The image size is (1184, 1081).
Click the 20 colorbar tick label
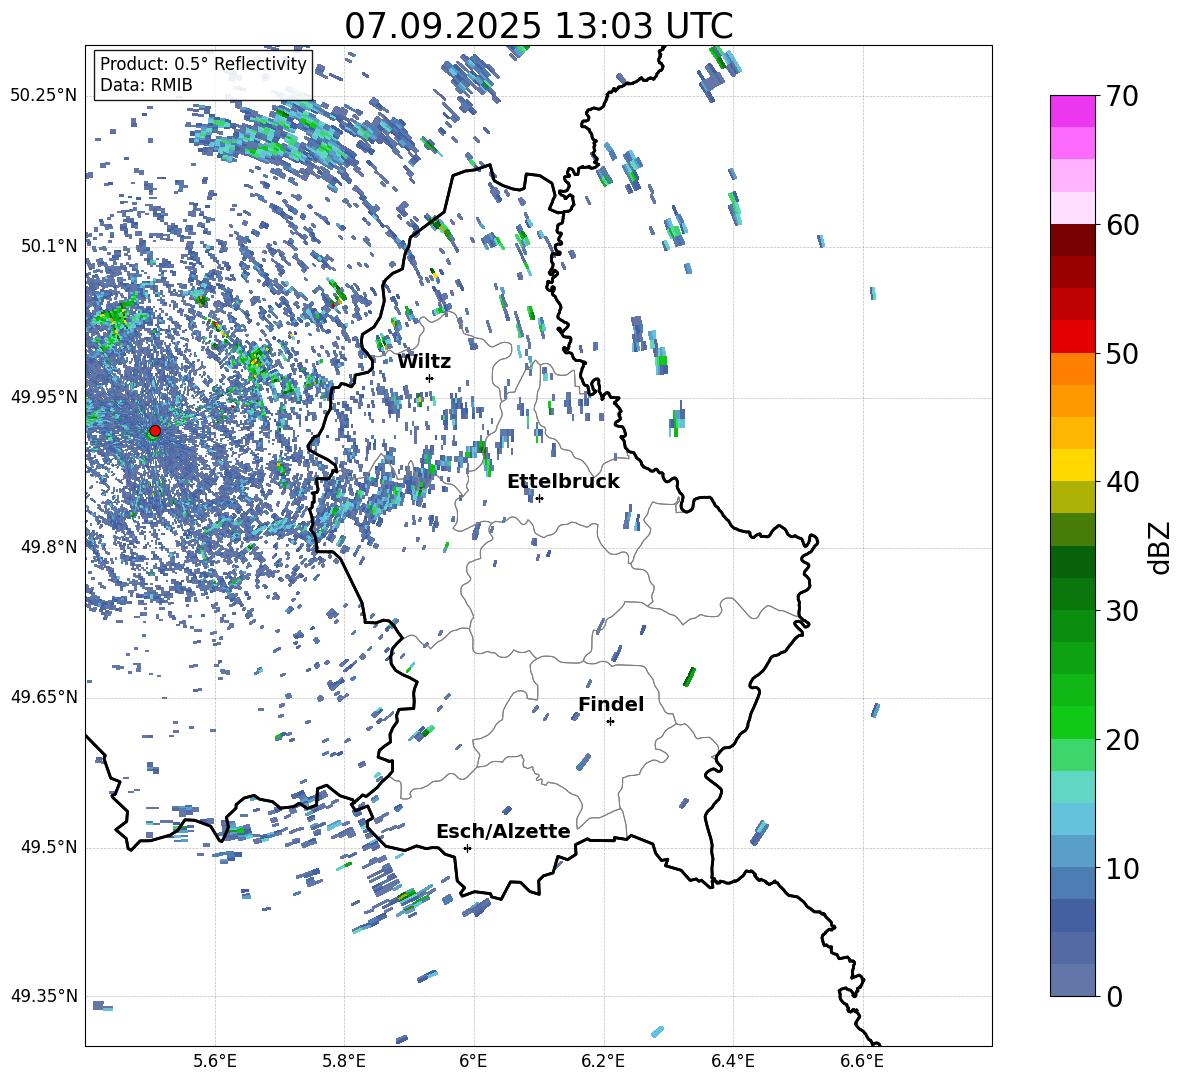(x=1123, y=740)
